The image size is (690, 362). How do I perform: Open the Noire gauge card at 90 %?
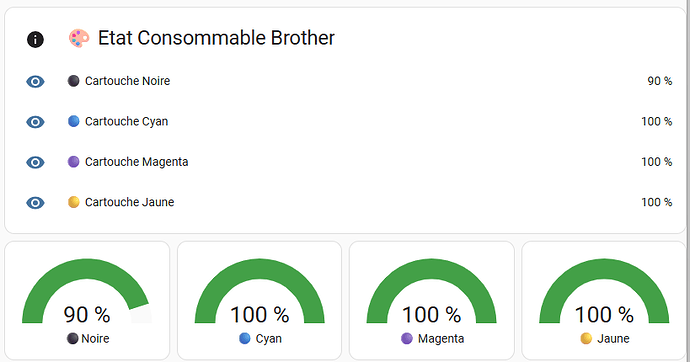(87, 300)
